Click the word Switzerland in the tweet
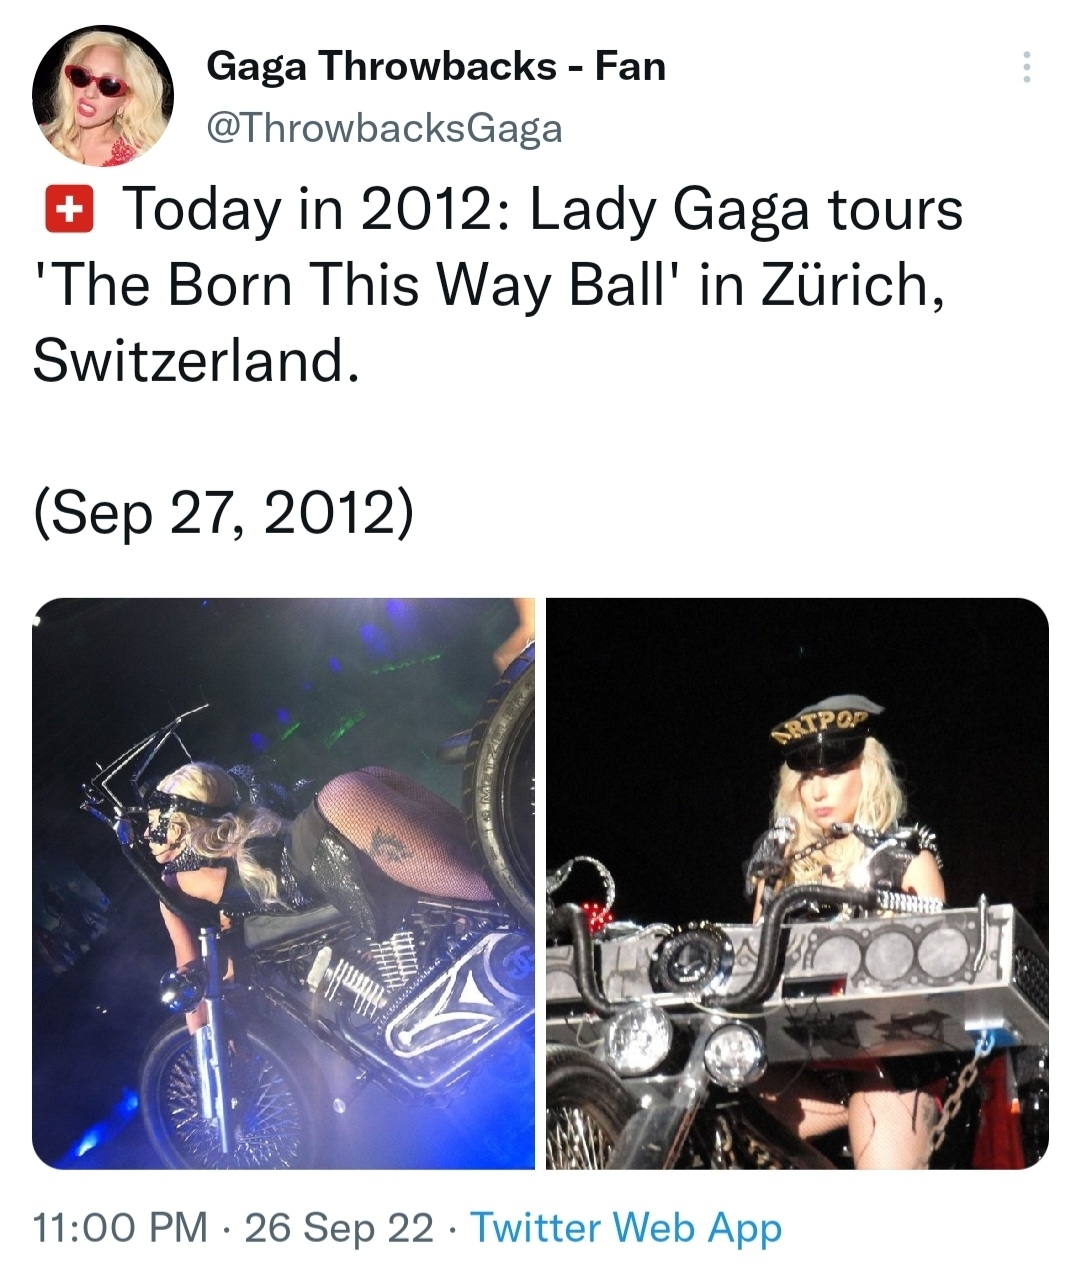 (194, 361)
